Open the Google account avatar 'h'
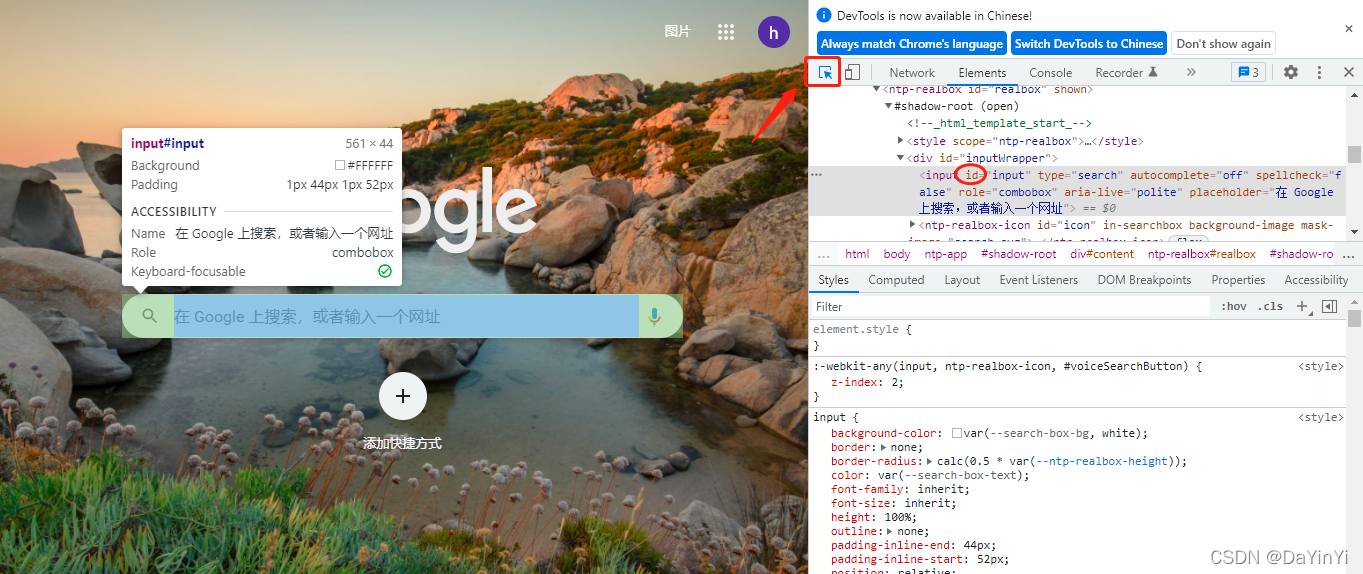 pos(774,32)
